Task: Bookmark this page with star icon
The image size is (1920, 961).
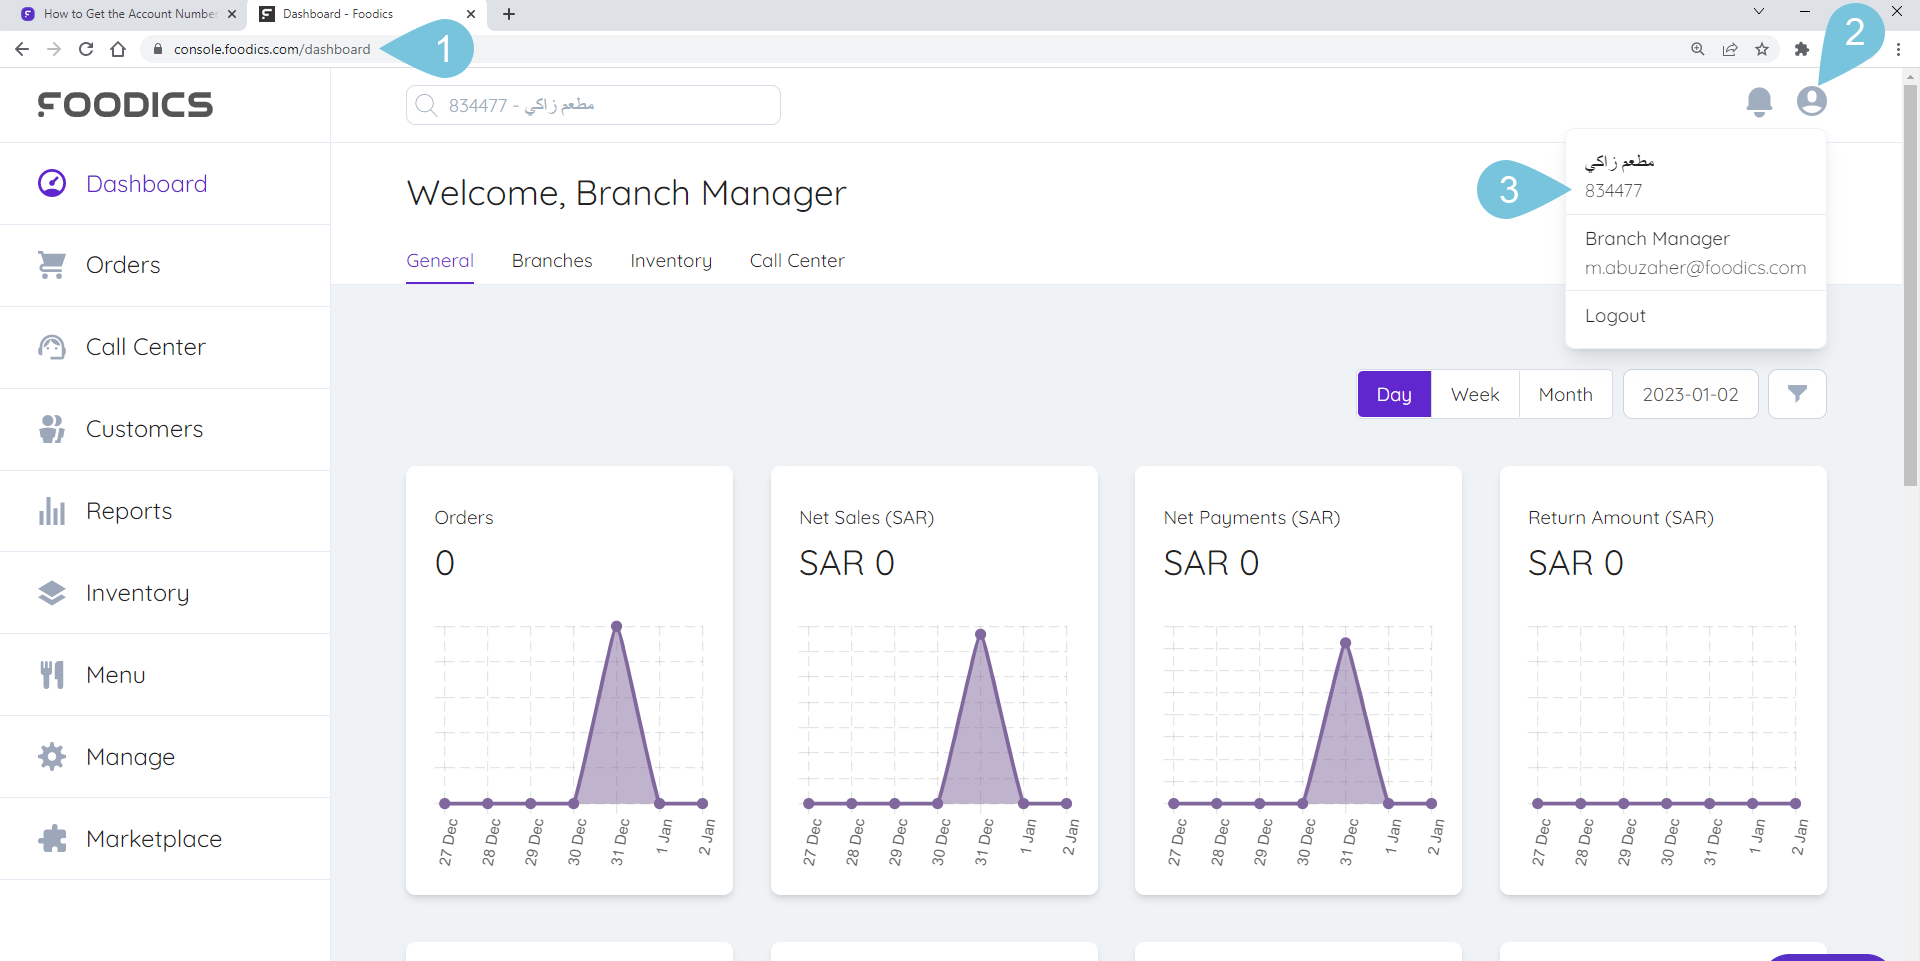Action: click(x=1762, y=49)
